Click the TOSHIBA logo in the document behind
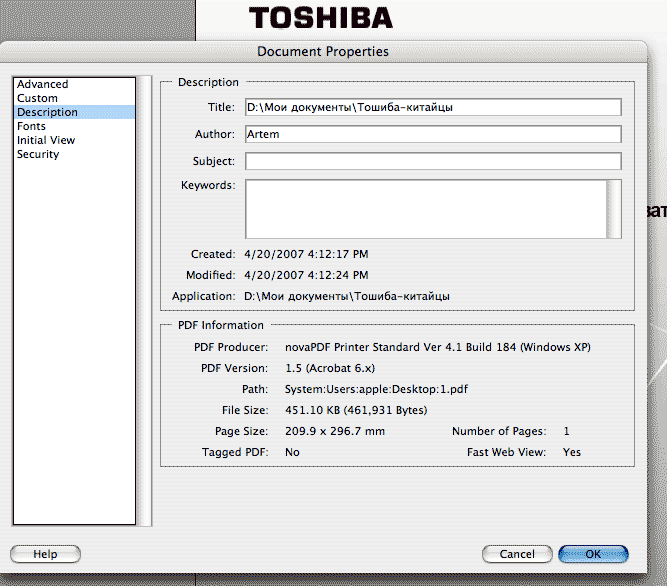This screenshot has height=586, width=667. (x=321, y=18)
